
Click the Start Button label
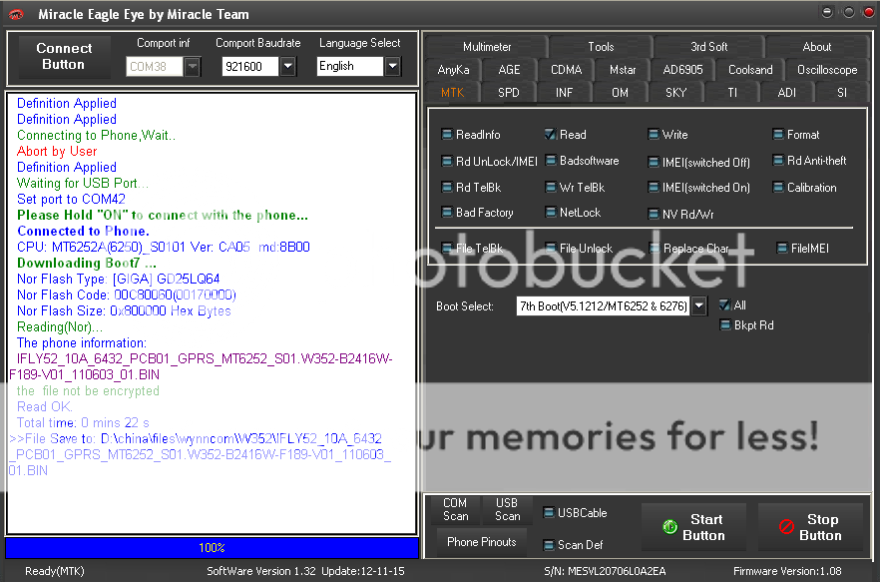pyautogui.click(x=704, y=527)
